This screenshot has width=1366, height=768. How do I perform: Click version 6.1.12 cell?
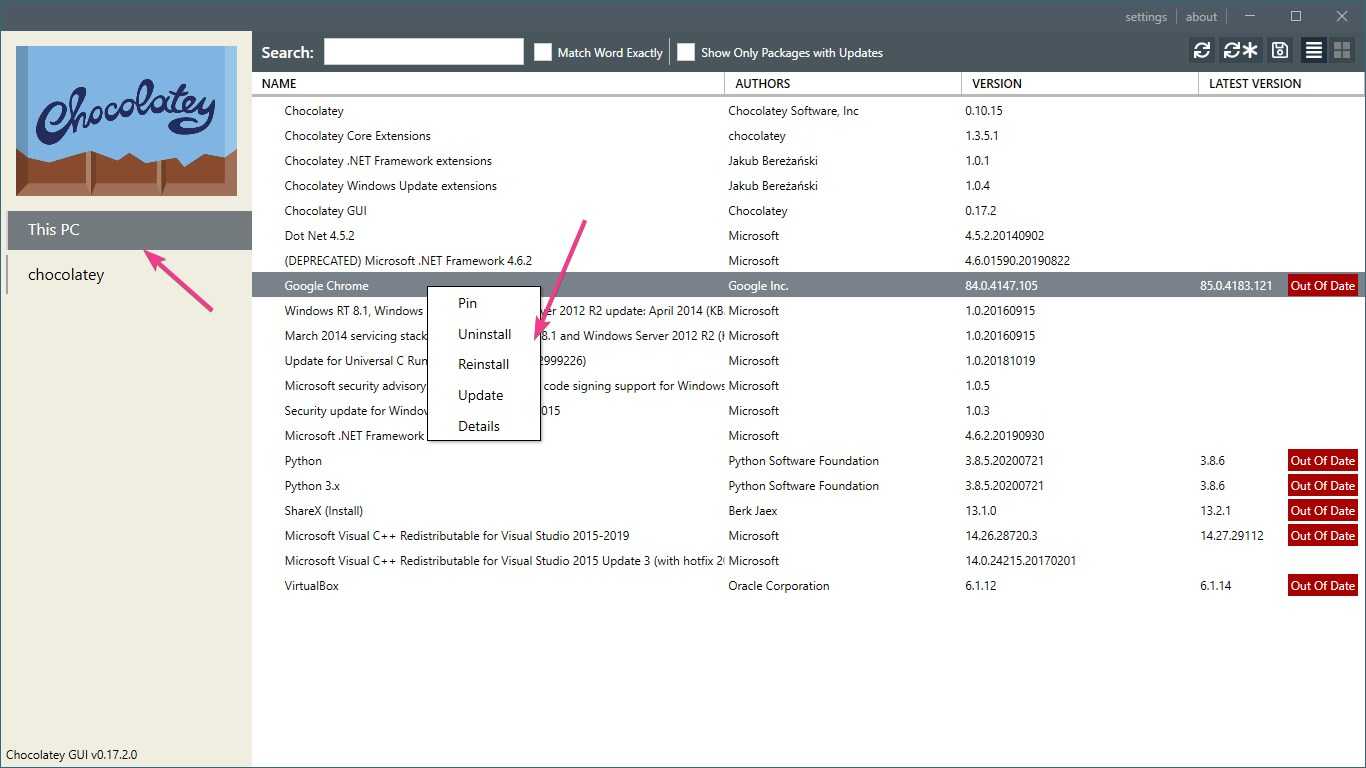(980, 586)
